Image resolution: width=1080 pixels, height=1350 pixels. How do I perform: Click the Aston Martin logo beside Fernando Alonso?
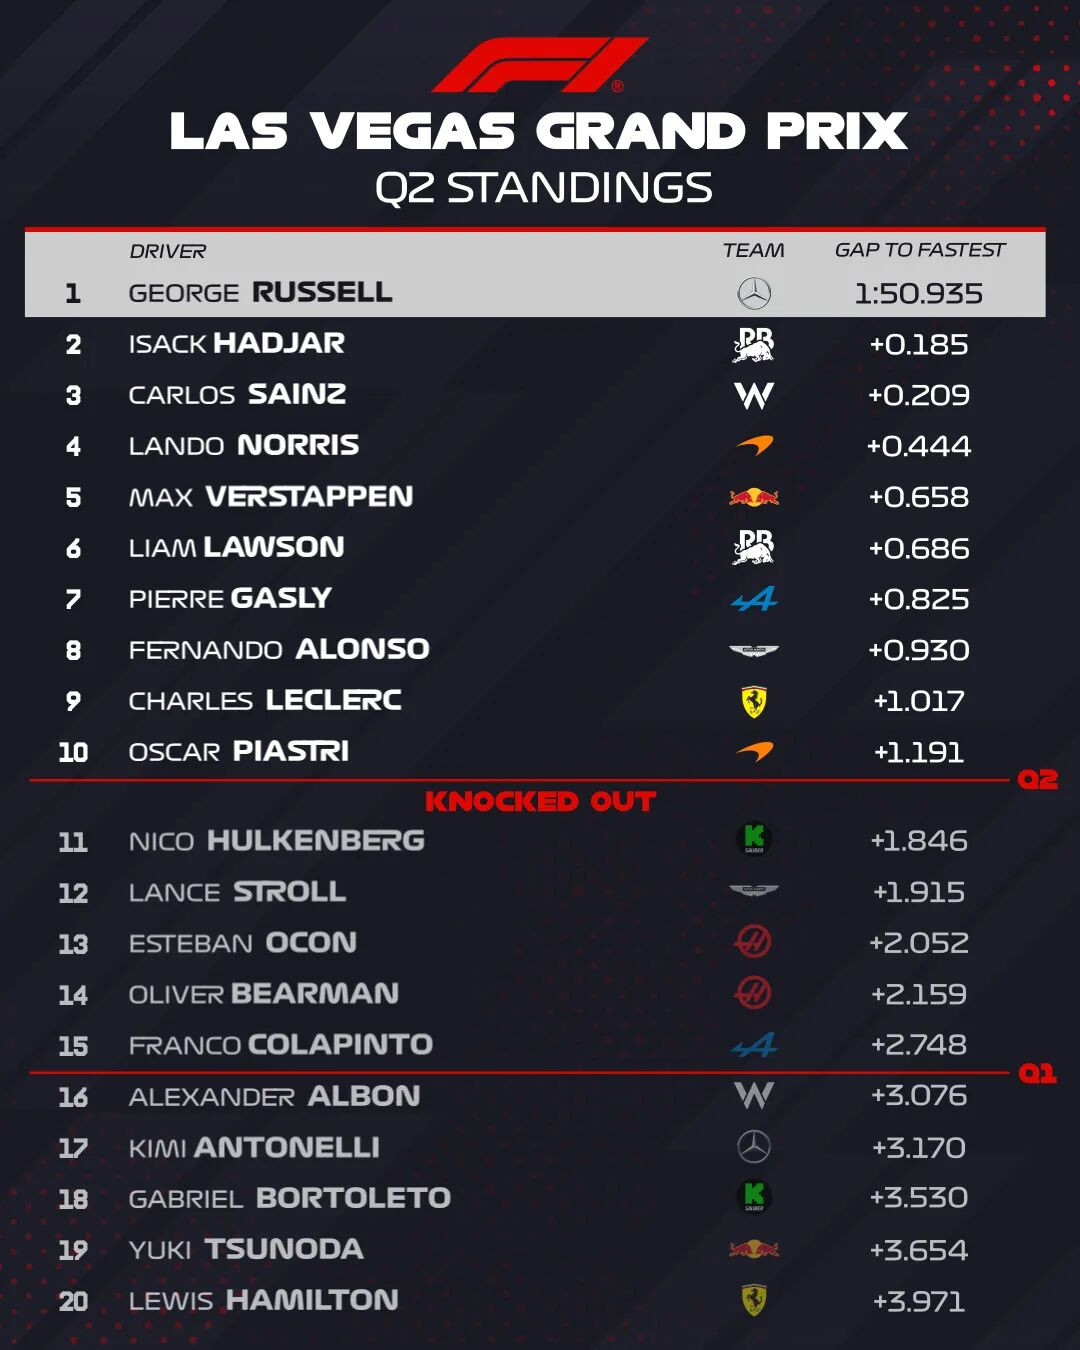(x=754, y=651)
